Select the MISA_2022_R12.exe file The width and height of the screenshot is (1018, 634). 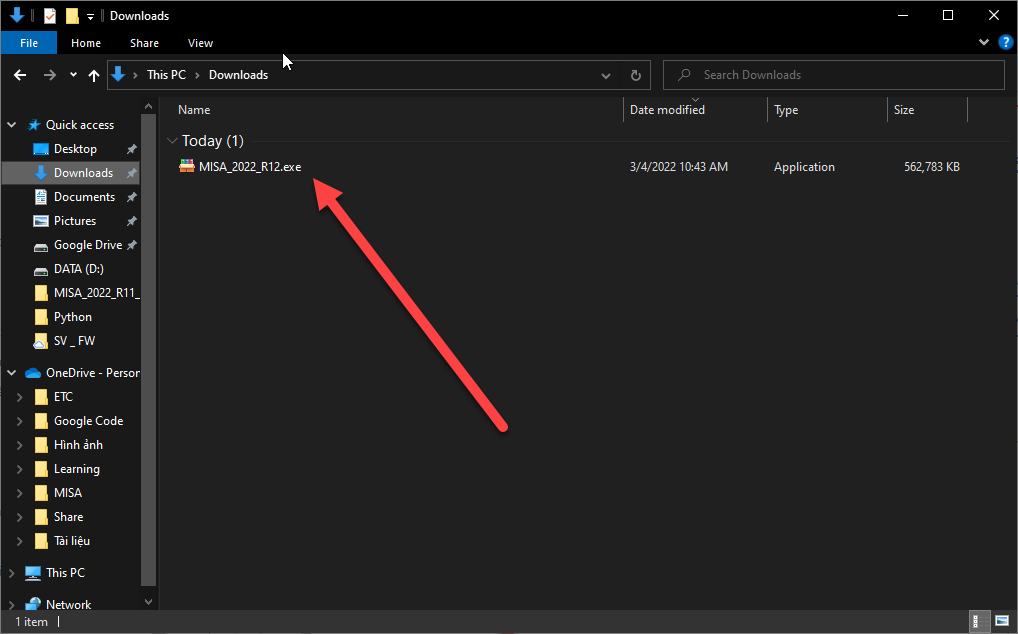point(250,167)
